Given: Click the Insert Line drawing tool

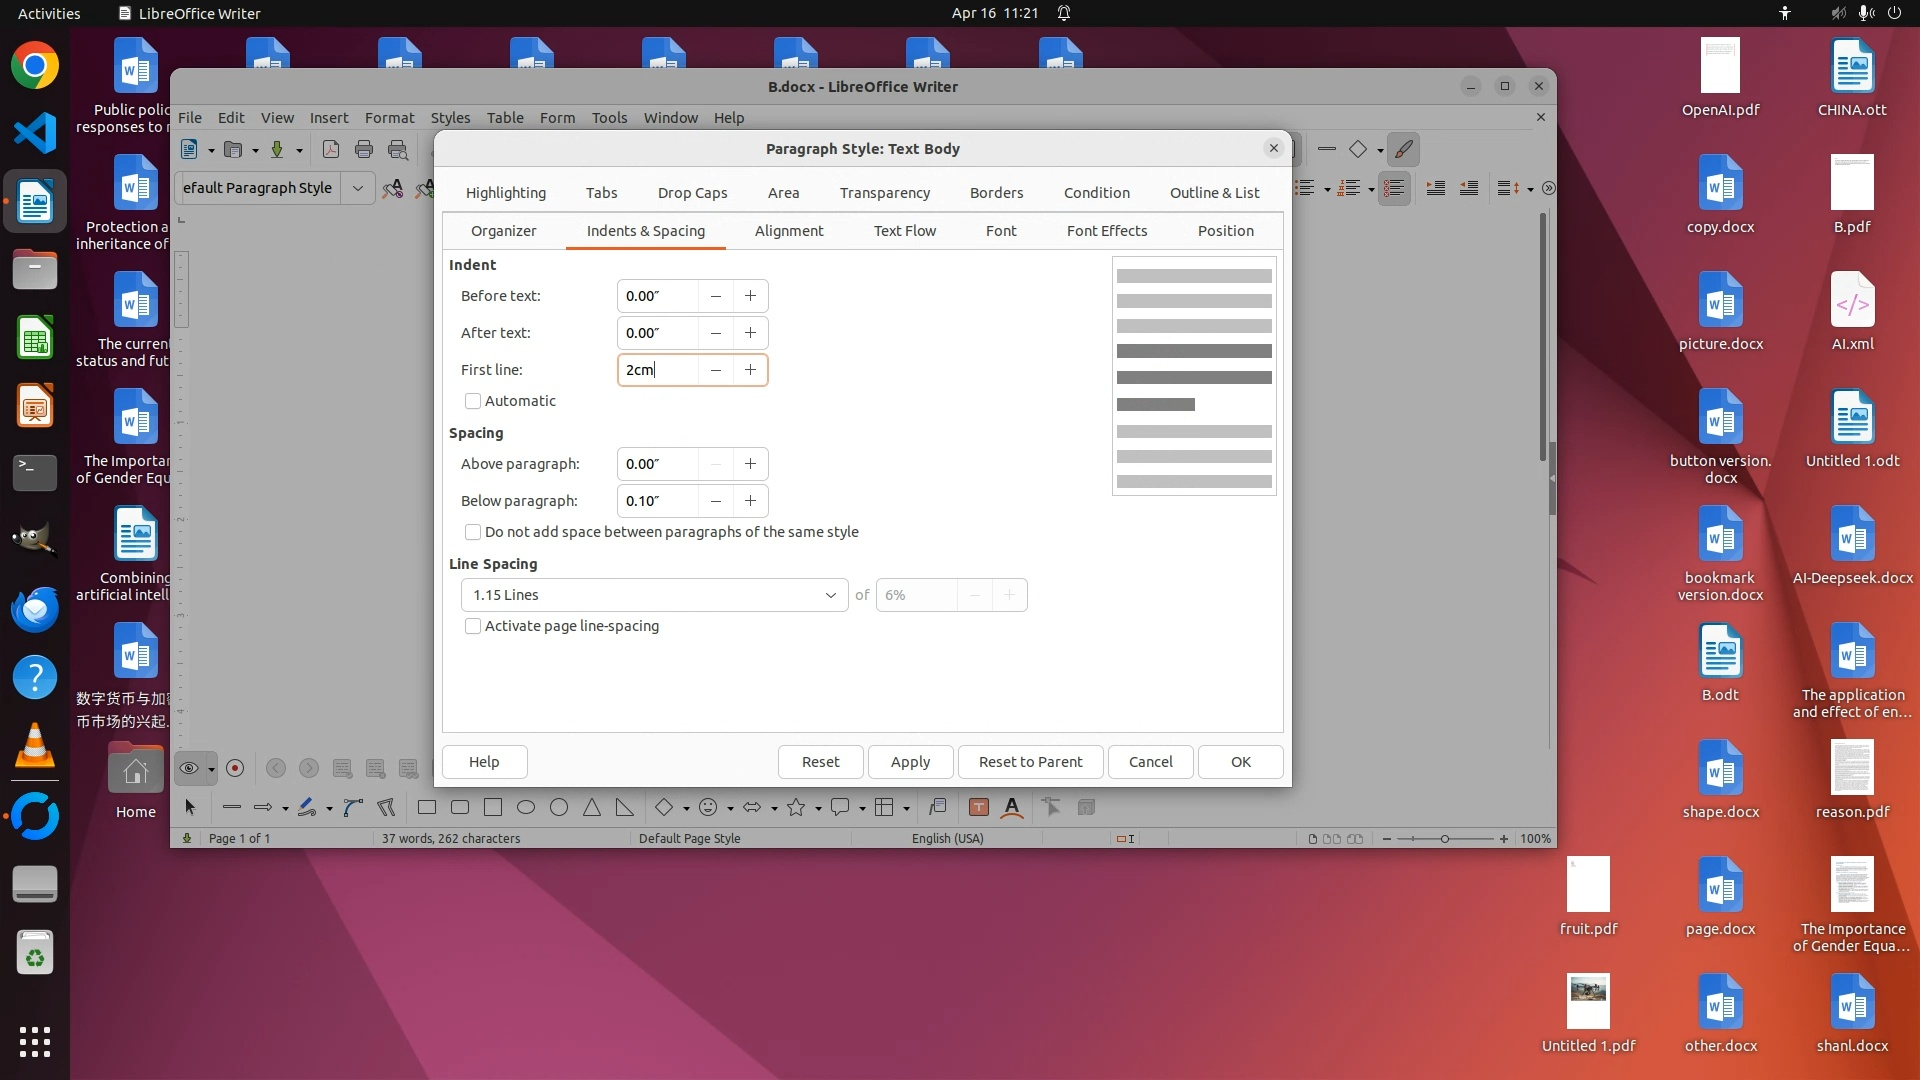Looking at the screenshot, I should click(232, 808).
